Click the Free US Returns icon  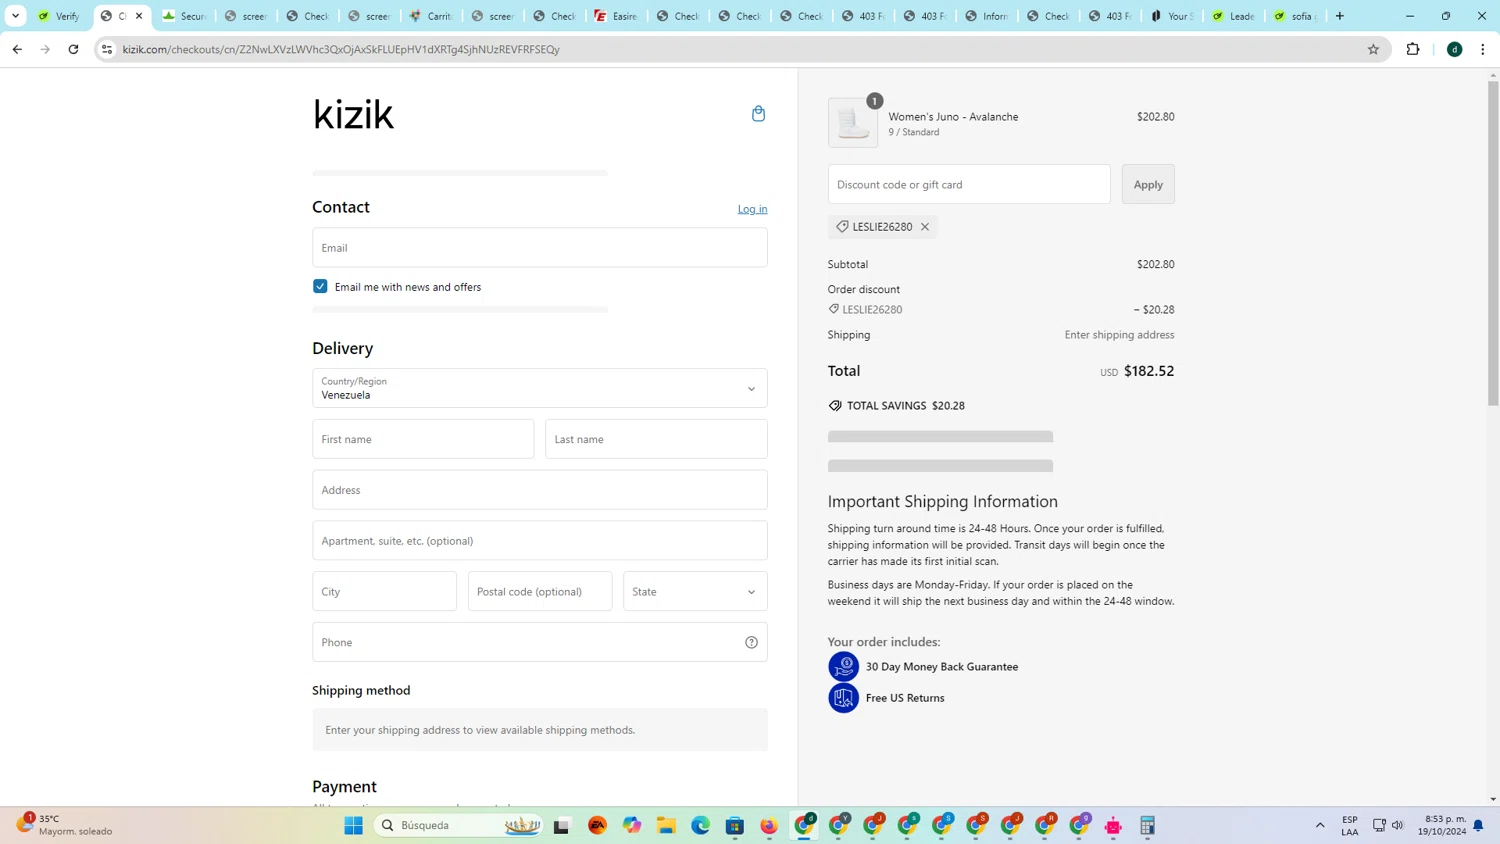(843, 698)
